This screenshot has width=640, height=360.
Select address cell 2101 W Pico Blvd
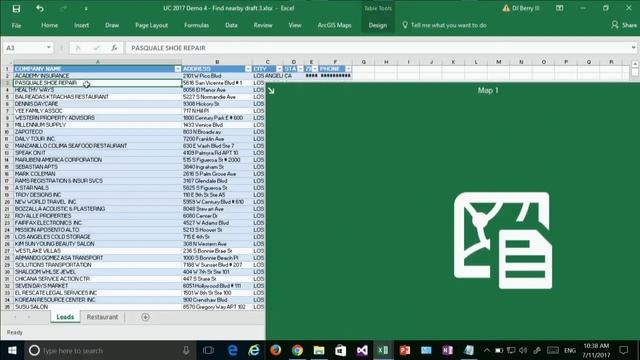(x=217, y=76)
